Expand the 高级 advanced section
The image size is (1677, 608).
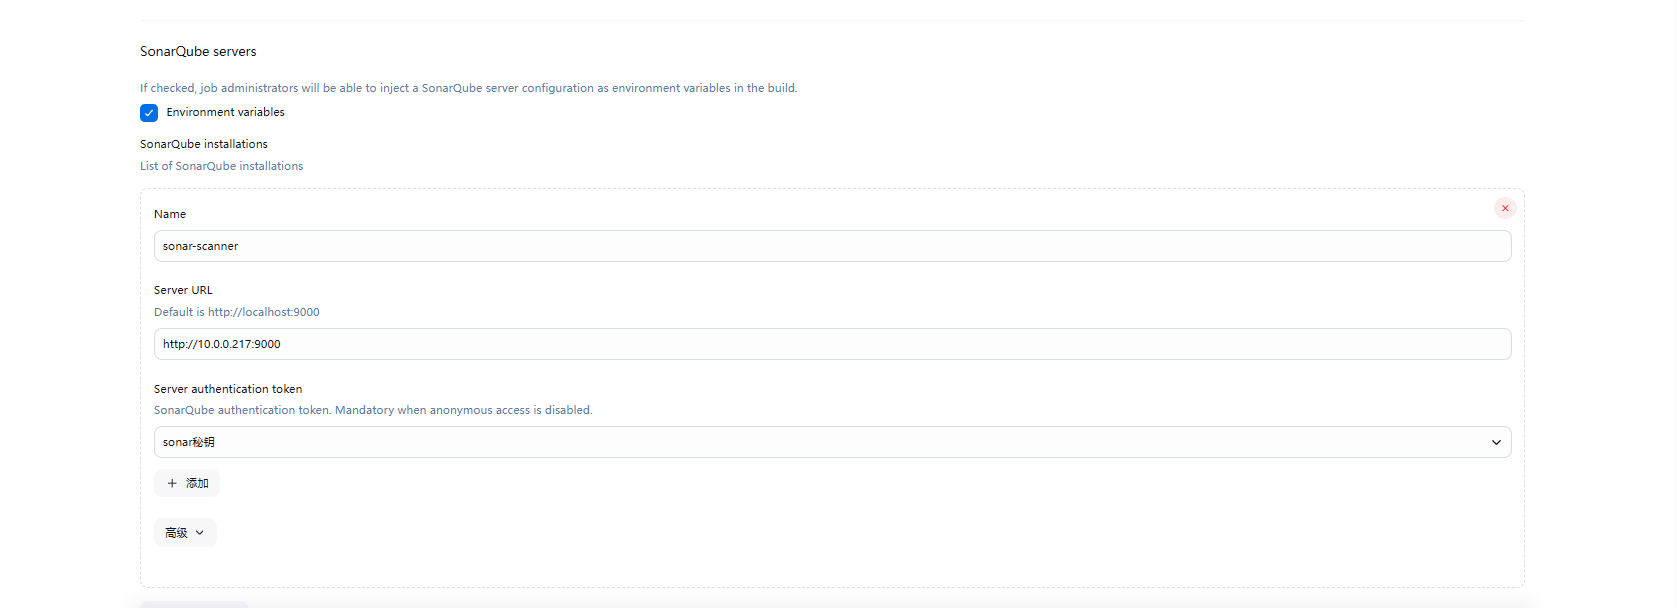tap(185, 533)
